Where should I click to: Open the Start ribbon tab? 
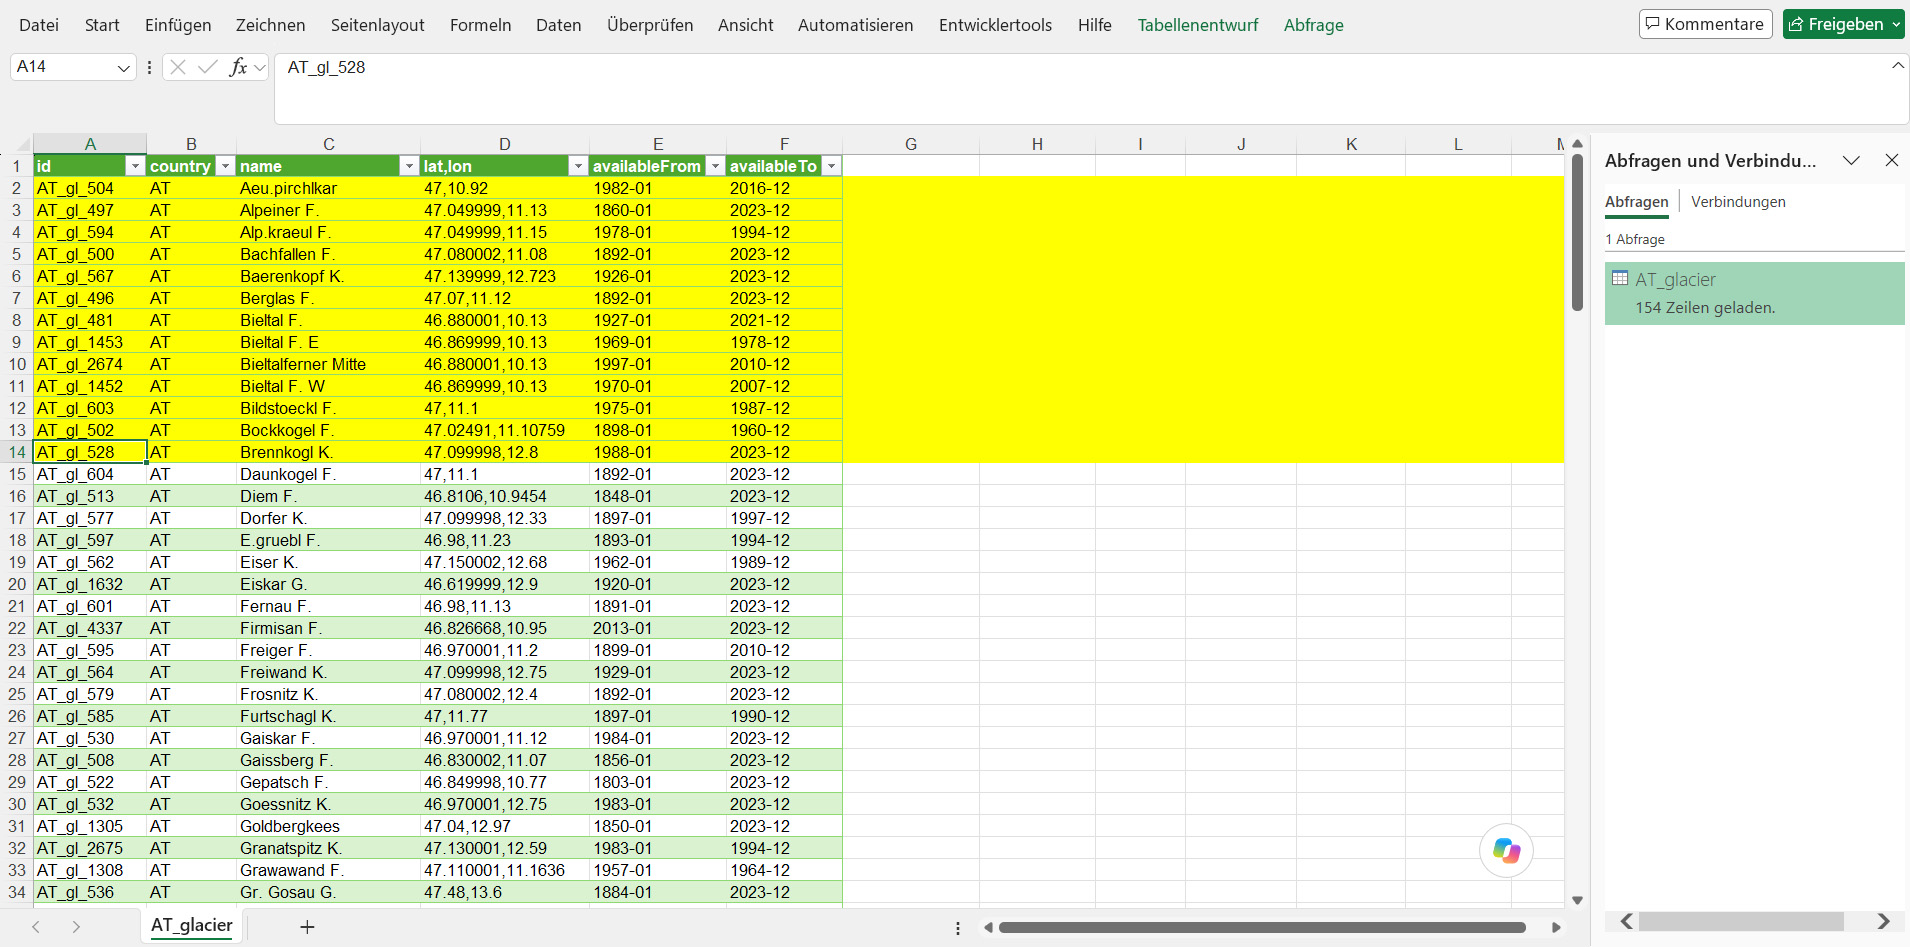click(102, 25)
